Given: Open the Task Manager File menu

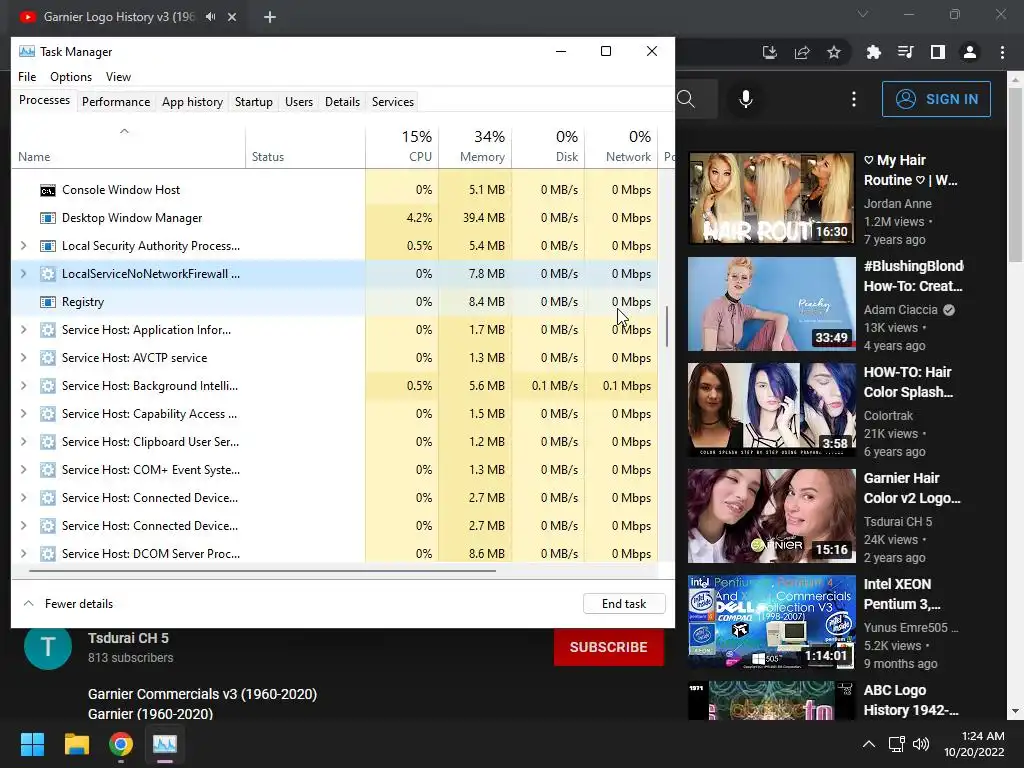Looking at the screenshot, I should [x=27, y=77].
